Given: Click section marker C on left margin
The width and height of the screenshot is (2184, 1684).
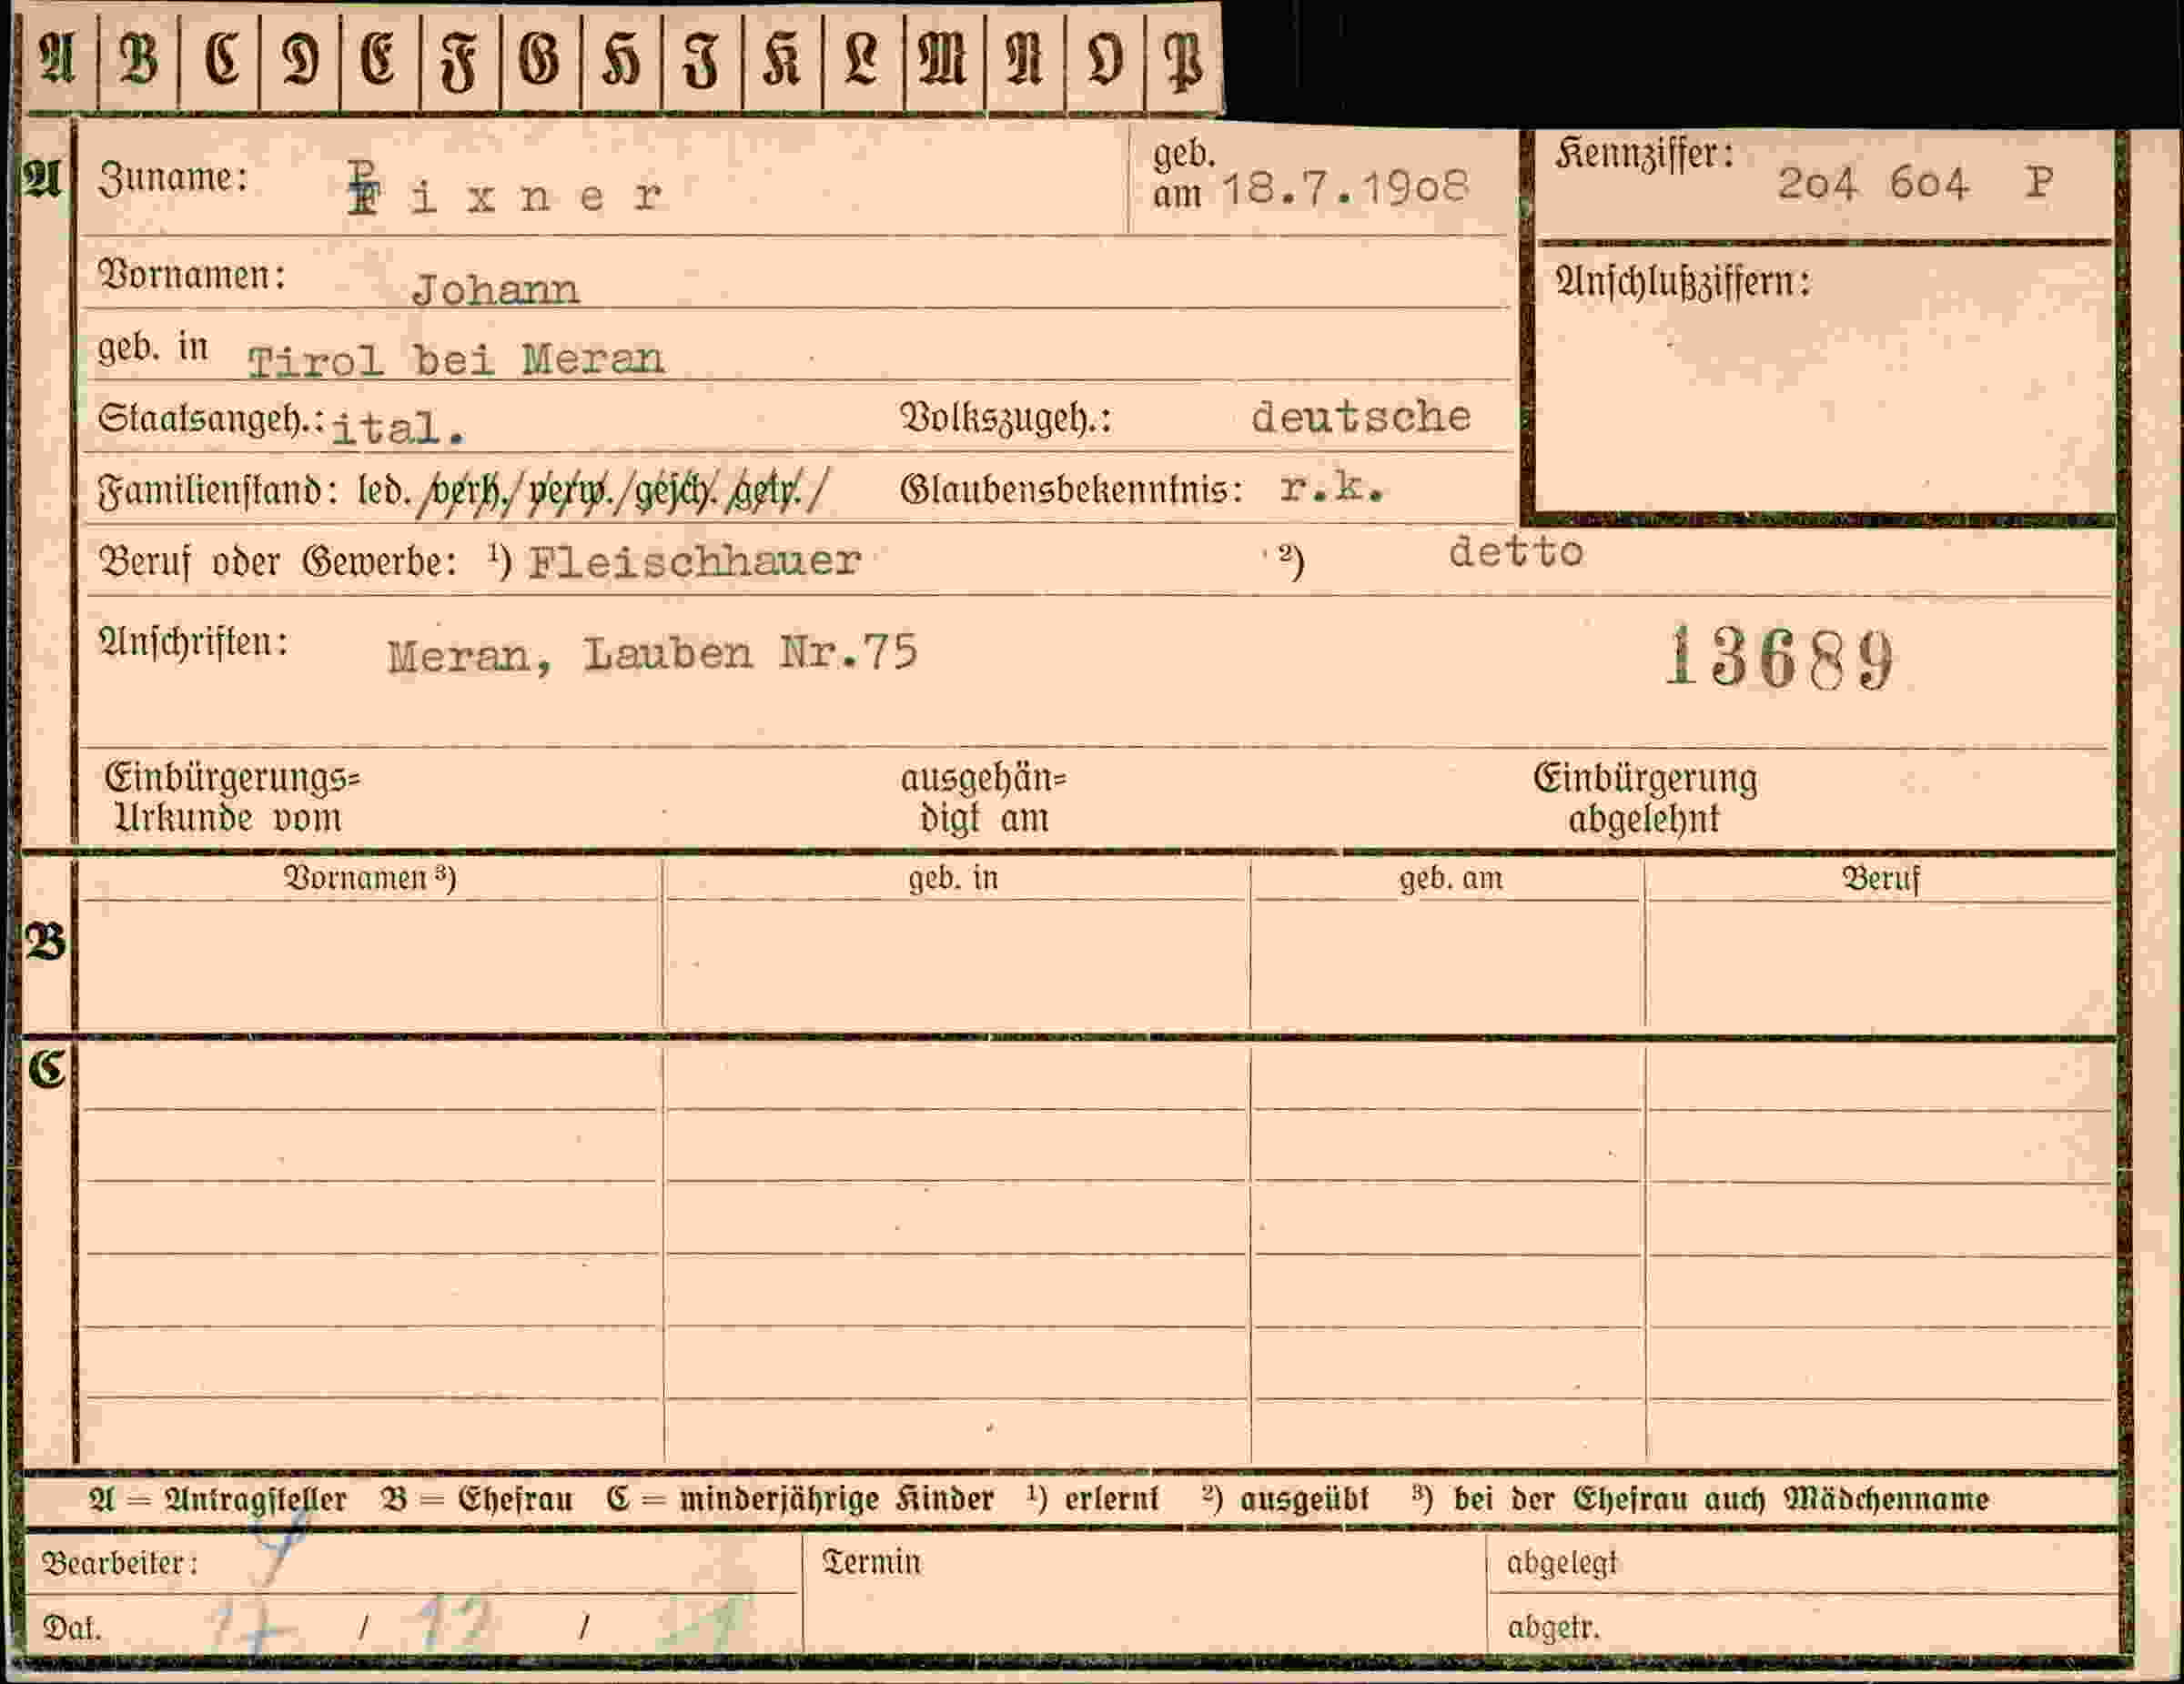Looking at the screenshot, I should click(x=47, y=1069).
